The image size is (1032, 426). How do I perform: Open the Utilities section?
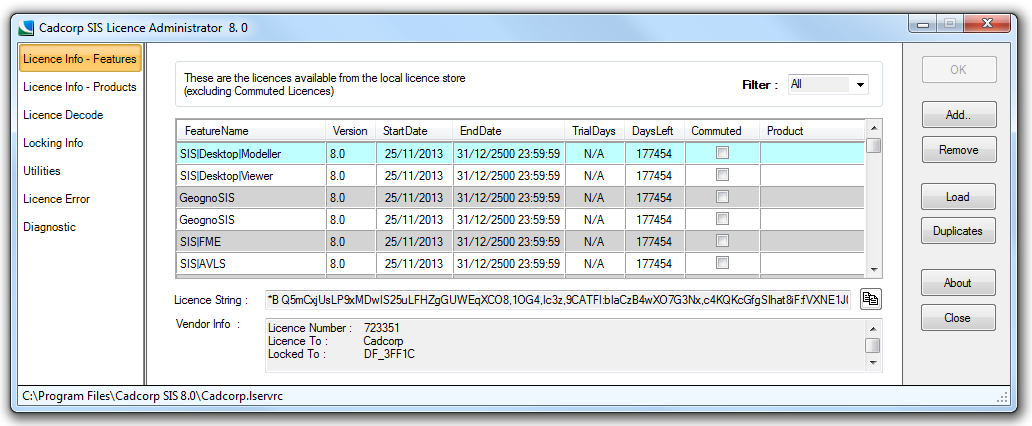click(x=41, y=171)
